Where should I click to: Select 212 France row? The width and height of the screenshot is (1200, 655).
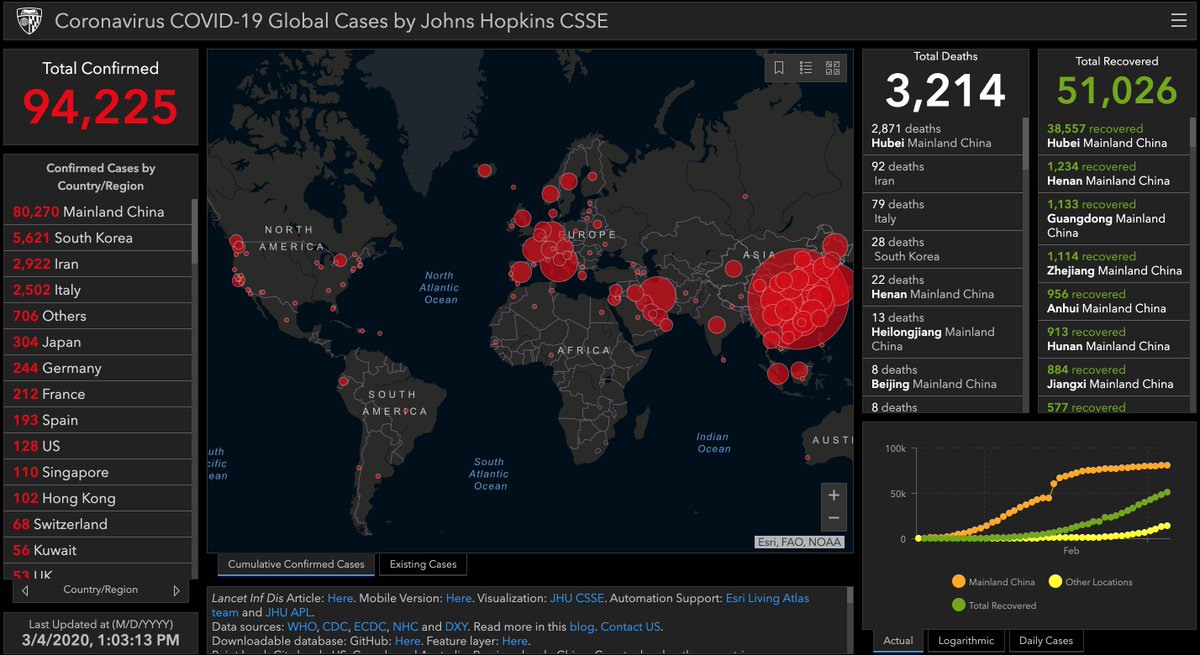(x=97, y=394)
